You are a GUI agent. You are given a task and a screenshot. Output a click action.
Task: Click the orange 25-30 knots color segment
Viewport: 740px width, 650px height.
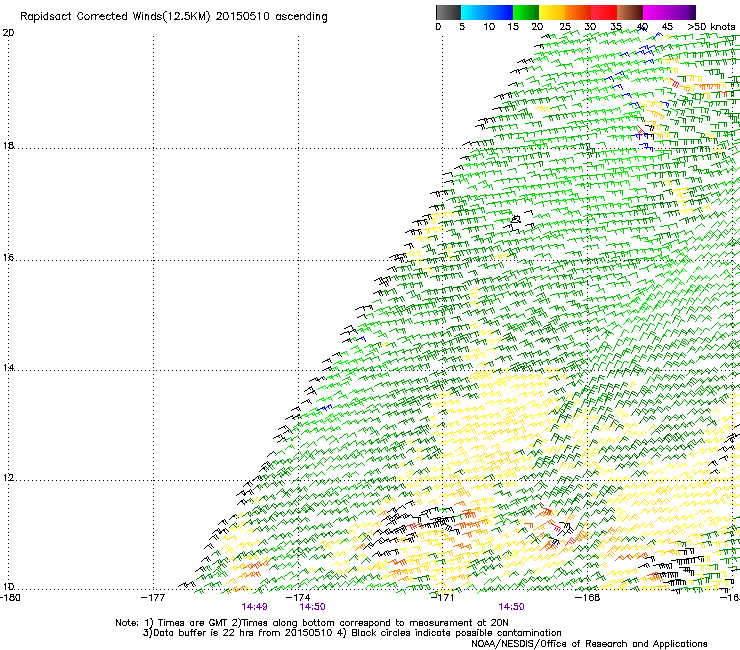click(578, 12)
